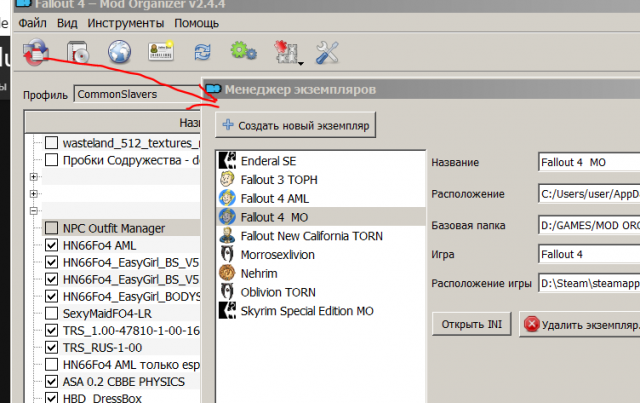This screenshot has width=640, height=403.
Task: Open the instance manager toolbar icon
Action: tap(36, 50)
